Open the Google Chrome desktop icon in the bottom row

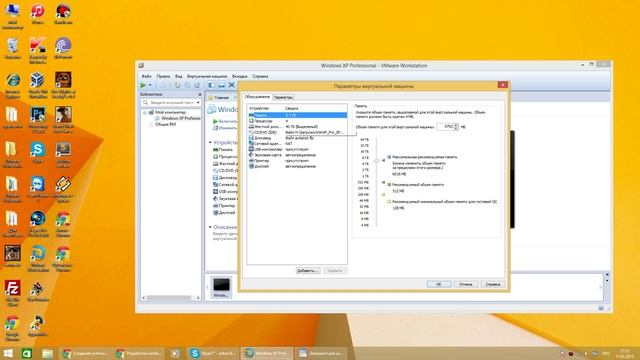(x=13, y=328)
